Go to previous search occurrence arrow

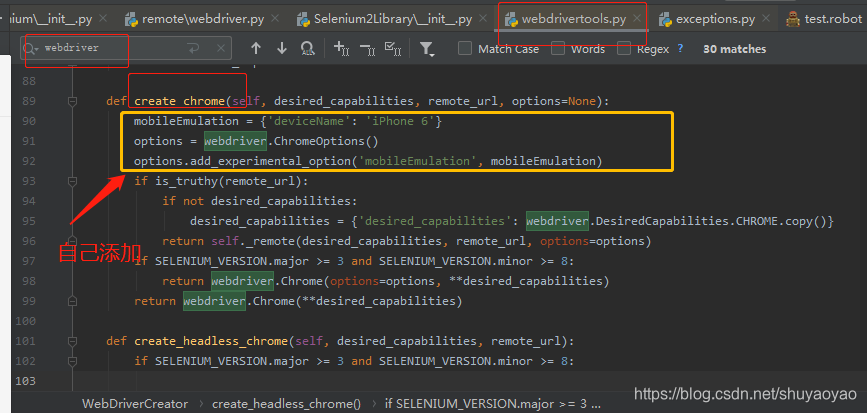click(x=255, y=49)
